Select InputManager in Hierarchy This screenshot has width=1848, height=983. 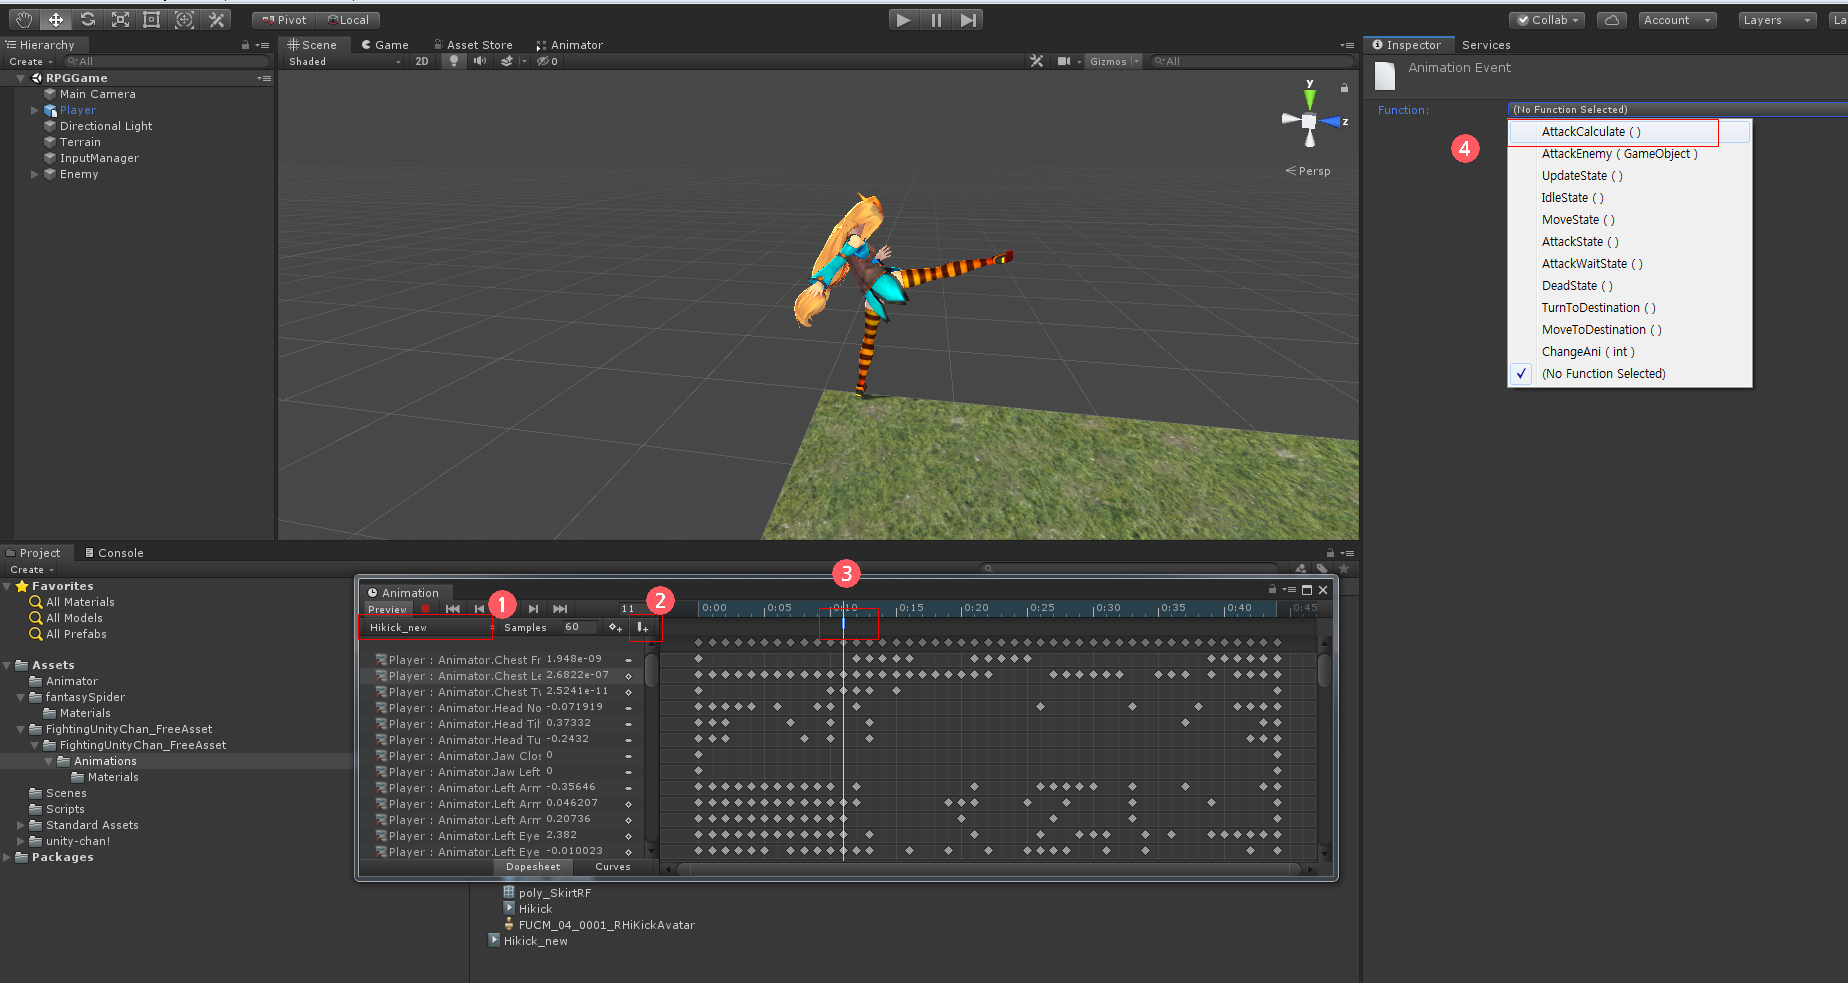[99, 158]
